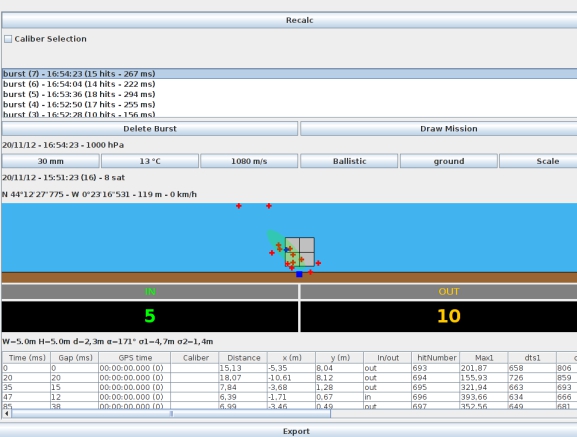Click the Caliber column header
The width and height of the screenshot is (577, 437).
point(195,358)
